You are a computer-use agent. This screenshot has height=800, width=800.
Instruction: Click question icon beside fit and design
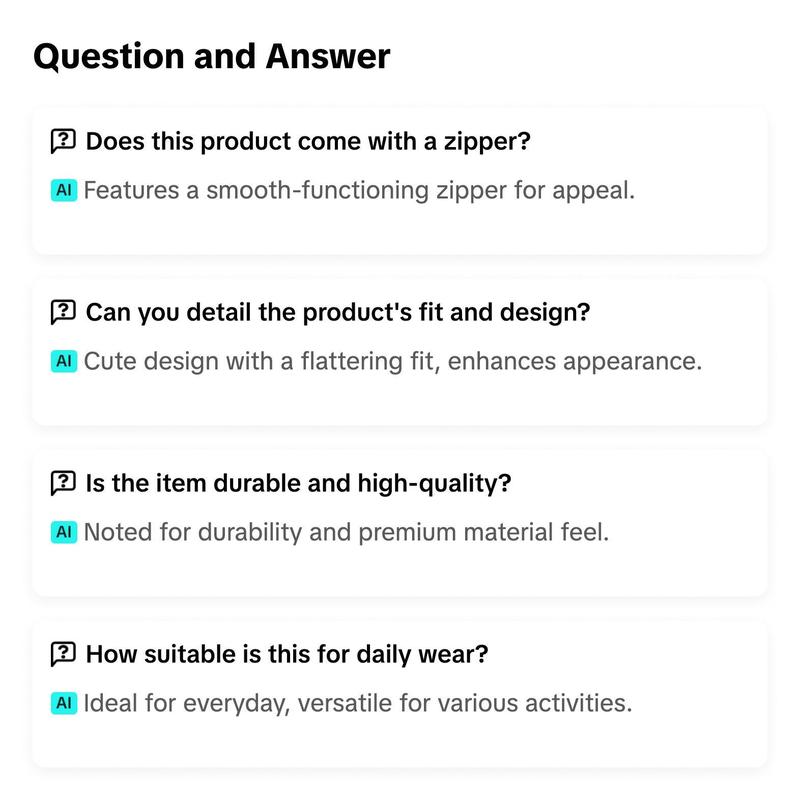point(63,312)
